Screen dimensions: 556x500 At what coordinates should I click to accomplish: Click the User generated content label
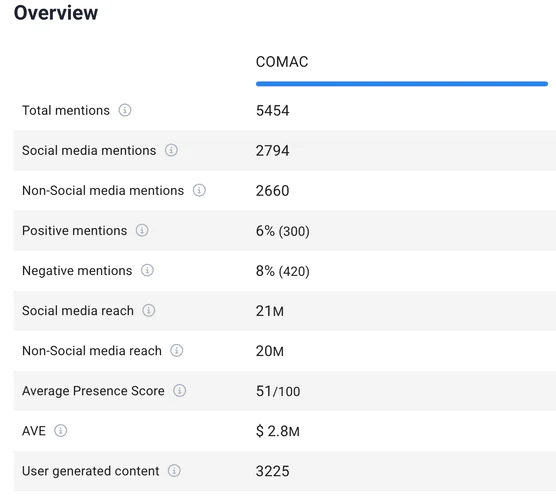point(90,471)
